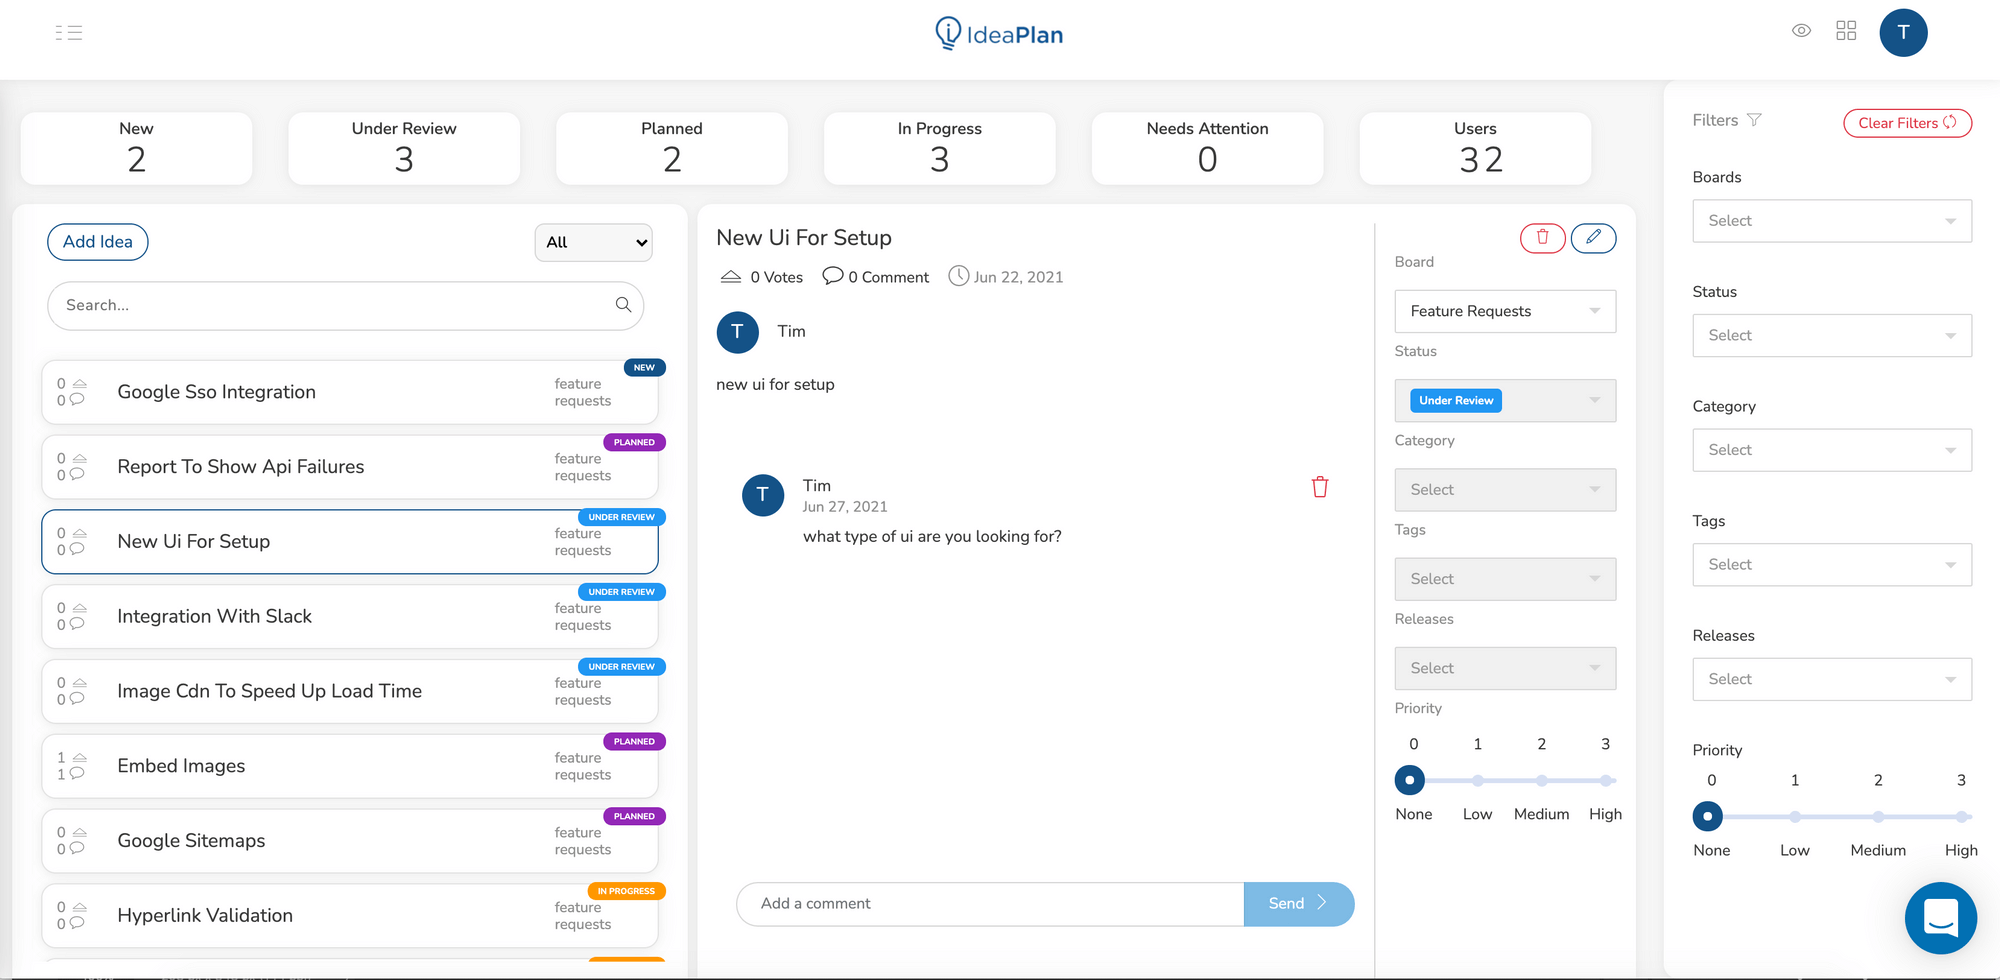Open the Users count card
This screenshot has width=2000, height=980.
1474,147
